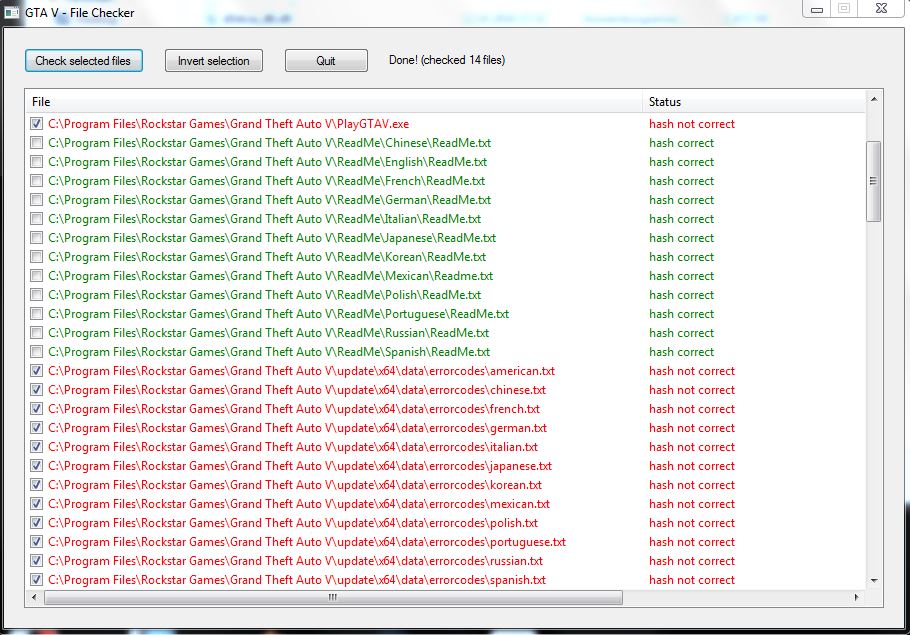Uncheck the errorcodes mexican.txt checkbox
910x635 pixels.
37,504
